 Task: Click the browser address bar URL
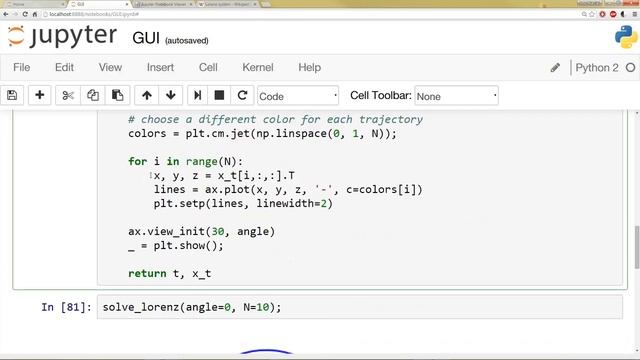click(94, 14)
